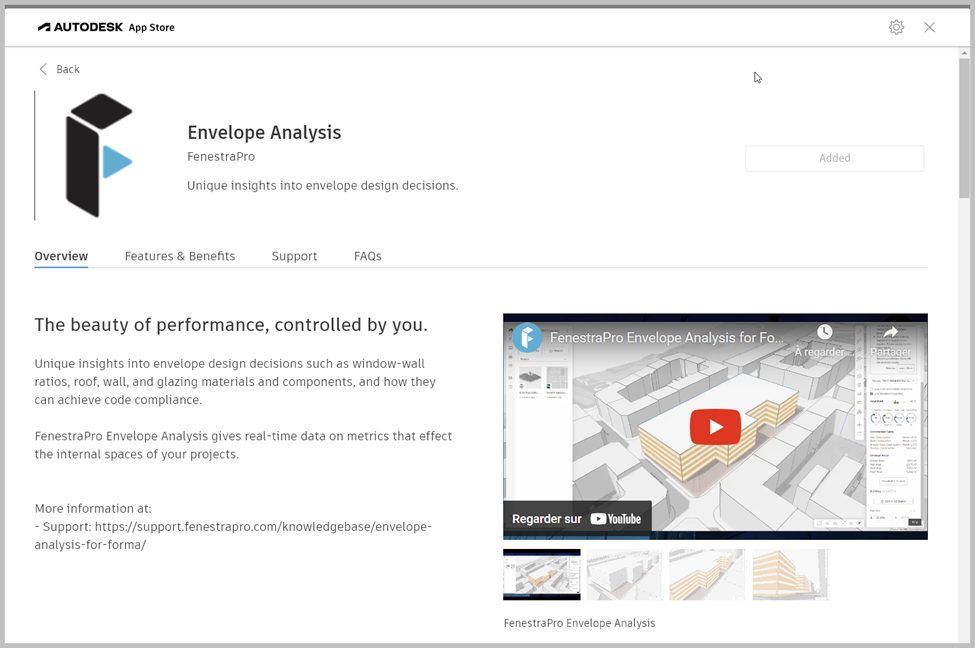Screen dimensions: 975x648
Task: Select the first video preview thumbnail
Action: [x=541, y=575]
